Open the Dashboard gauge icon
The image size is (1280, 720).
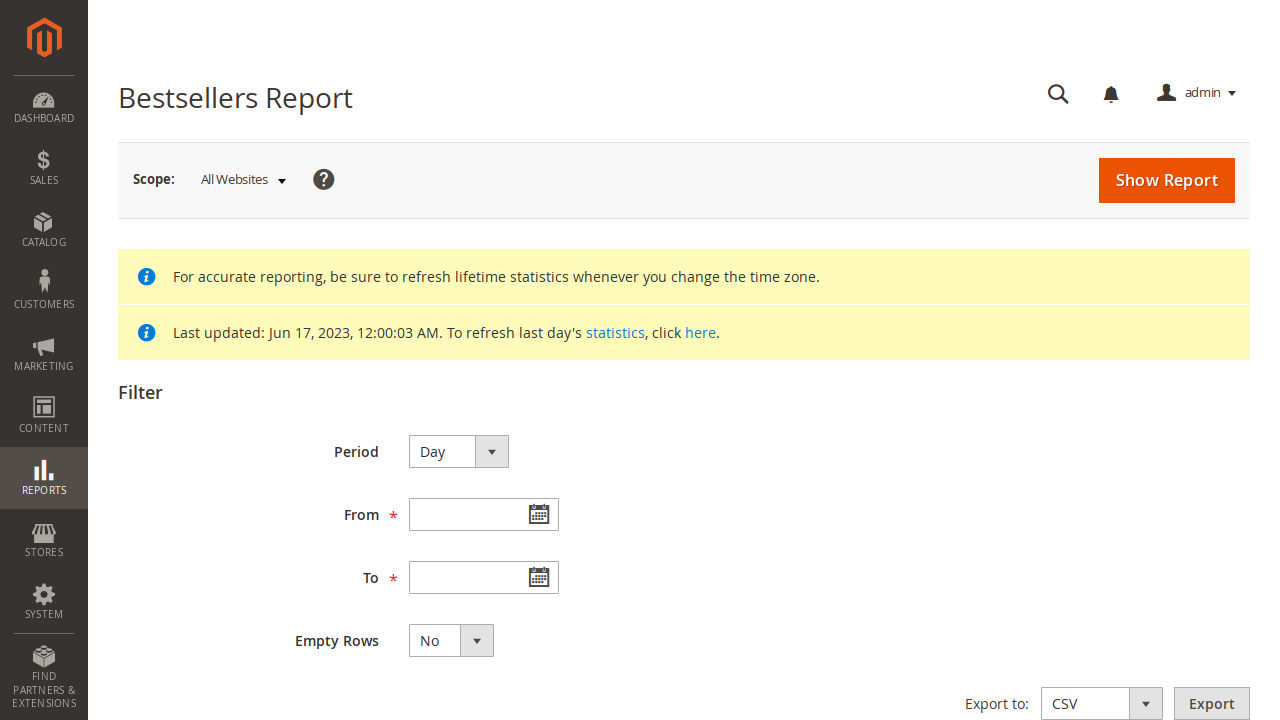[44, 100]
